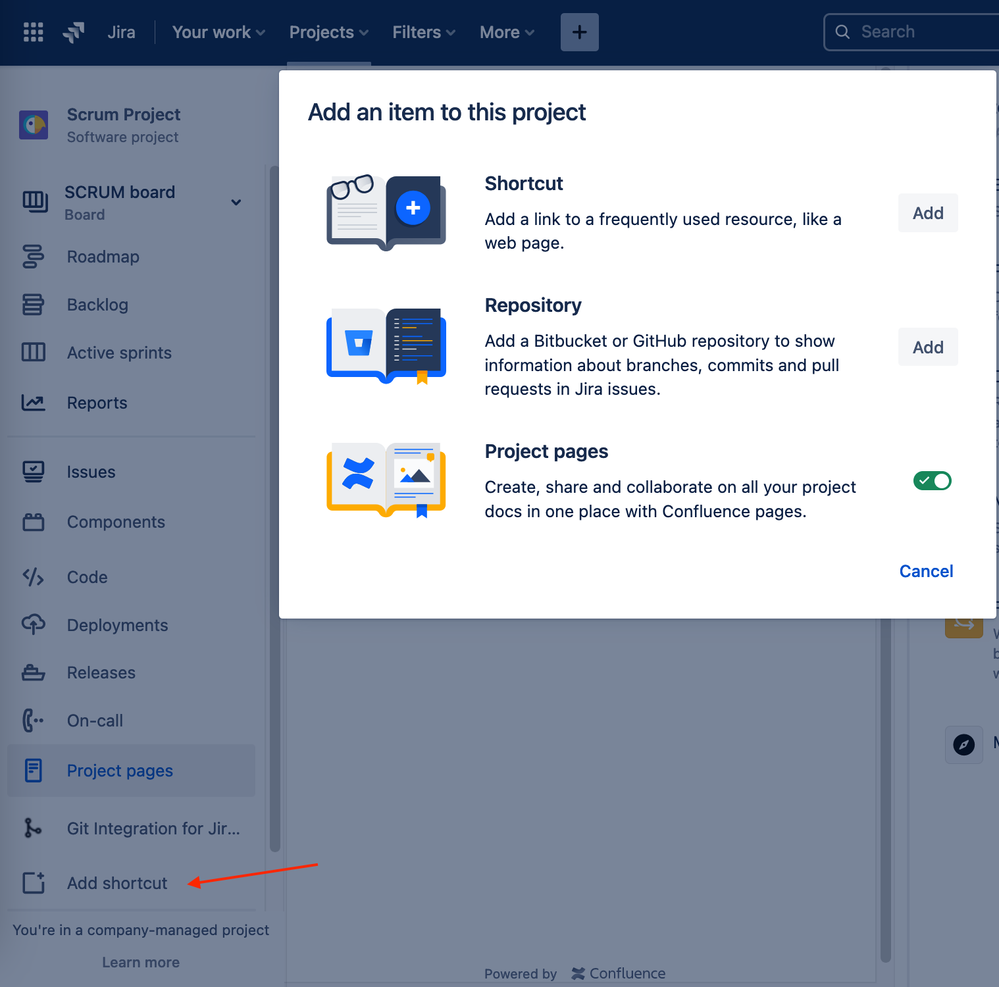Add a Shortcut item
The width and height of the screenshot is (999, 987).
928,213
